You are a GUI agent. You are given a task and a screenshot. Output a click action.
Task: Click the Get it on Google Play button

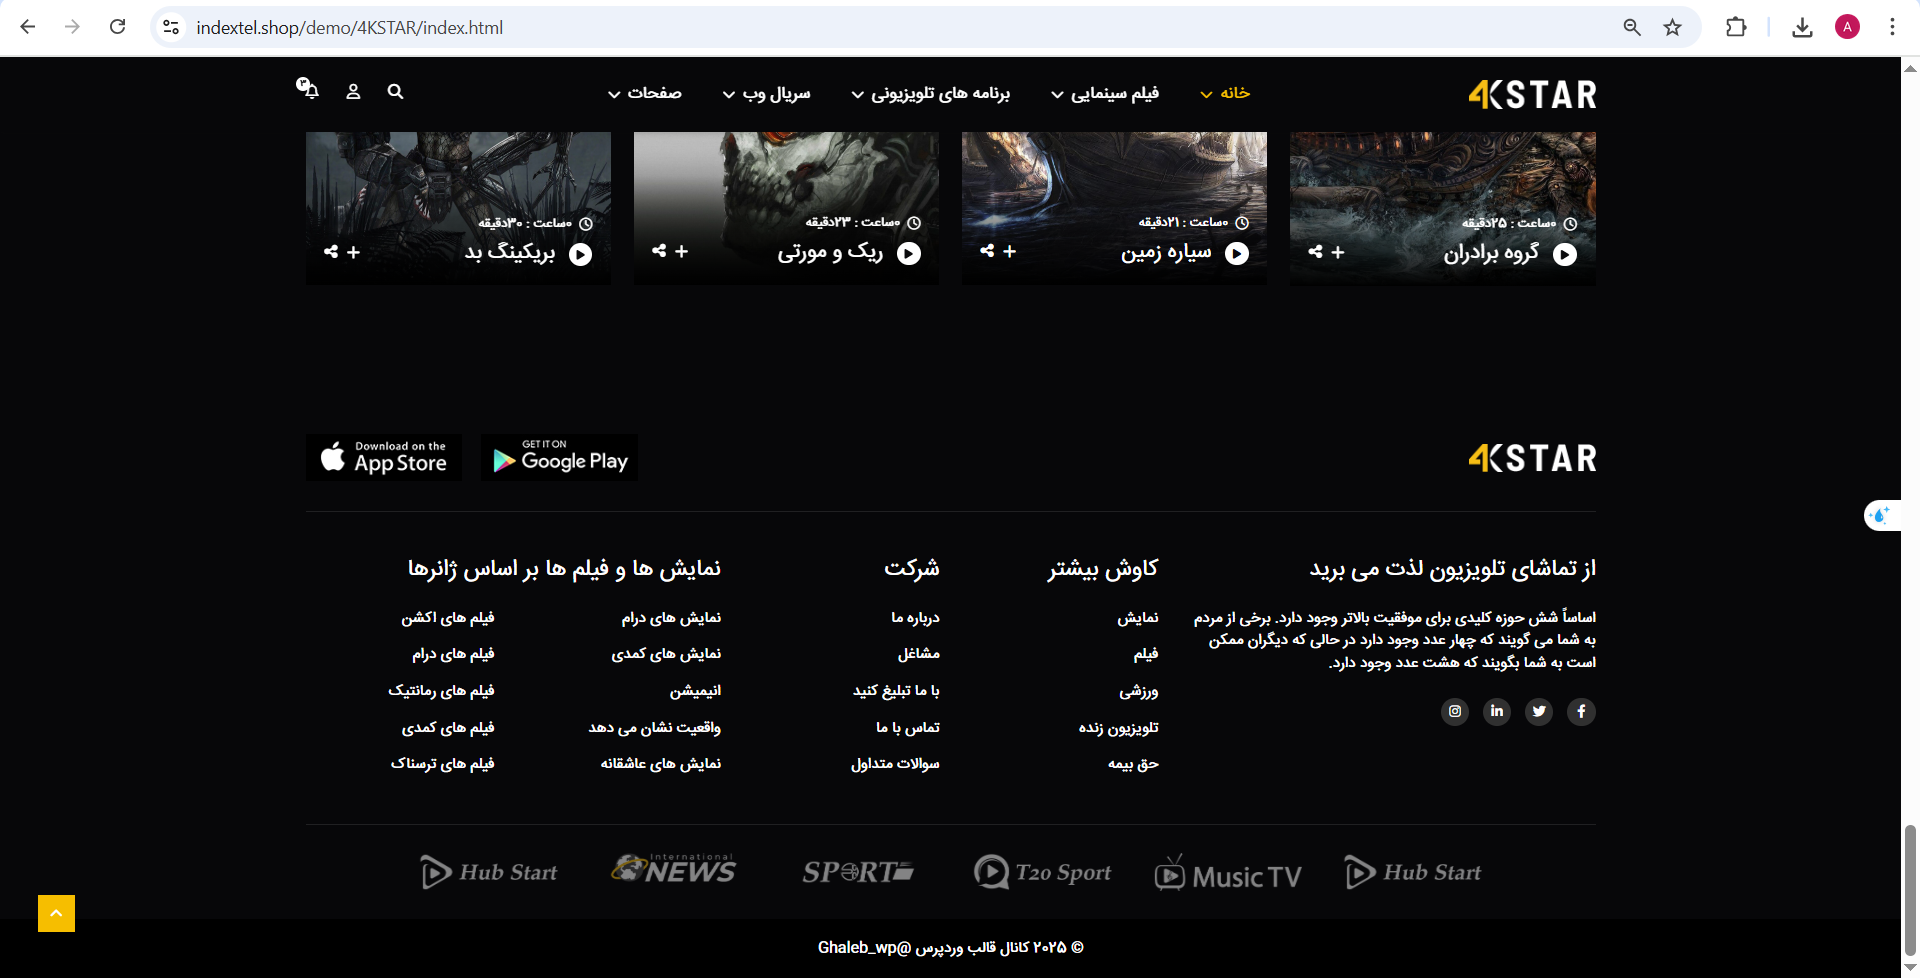(x=559, y=458)
